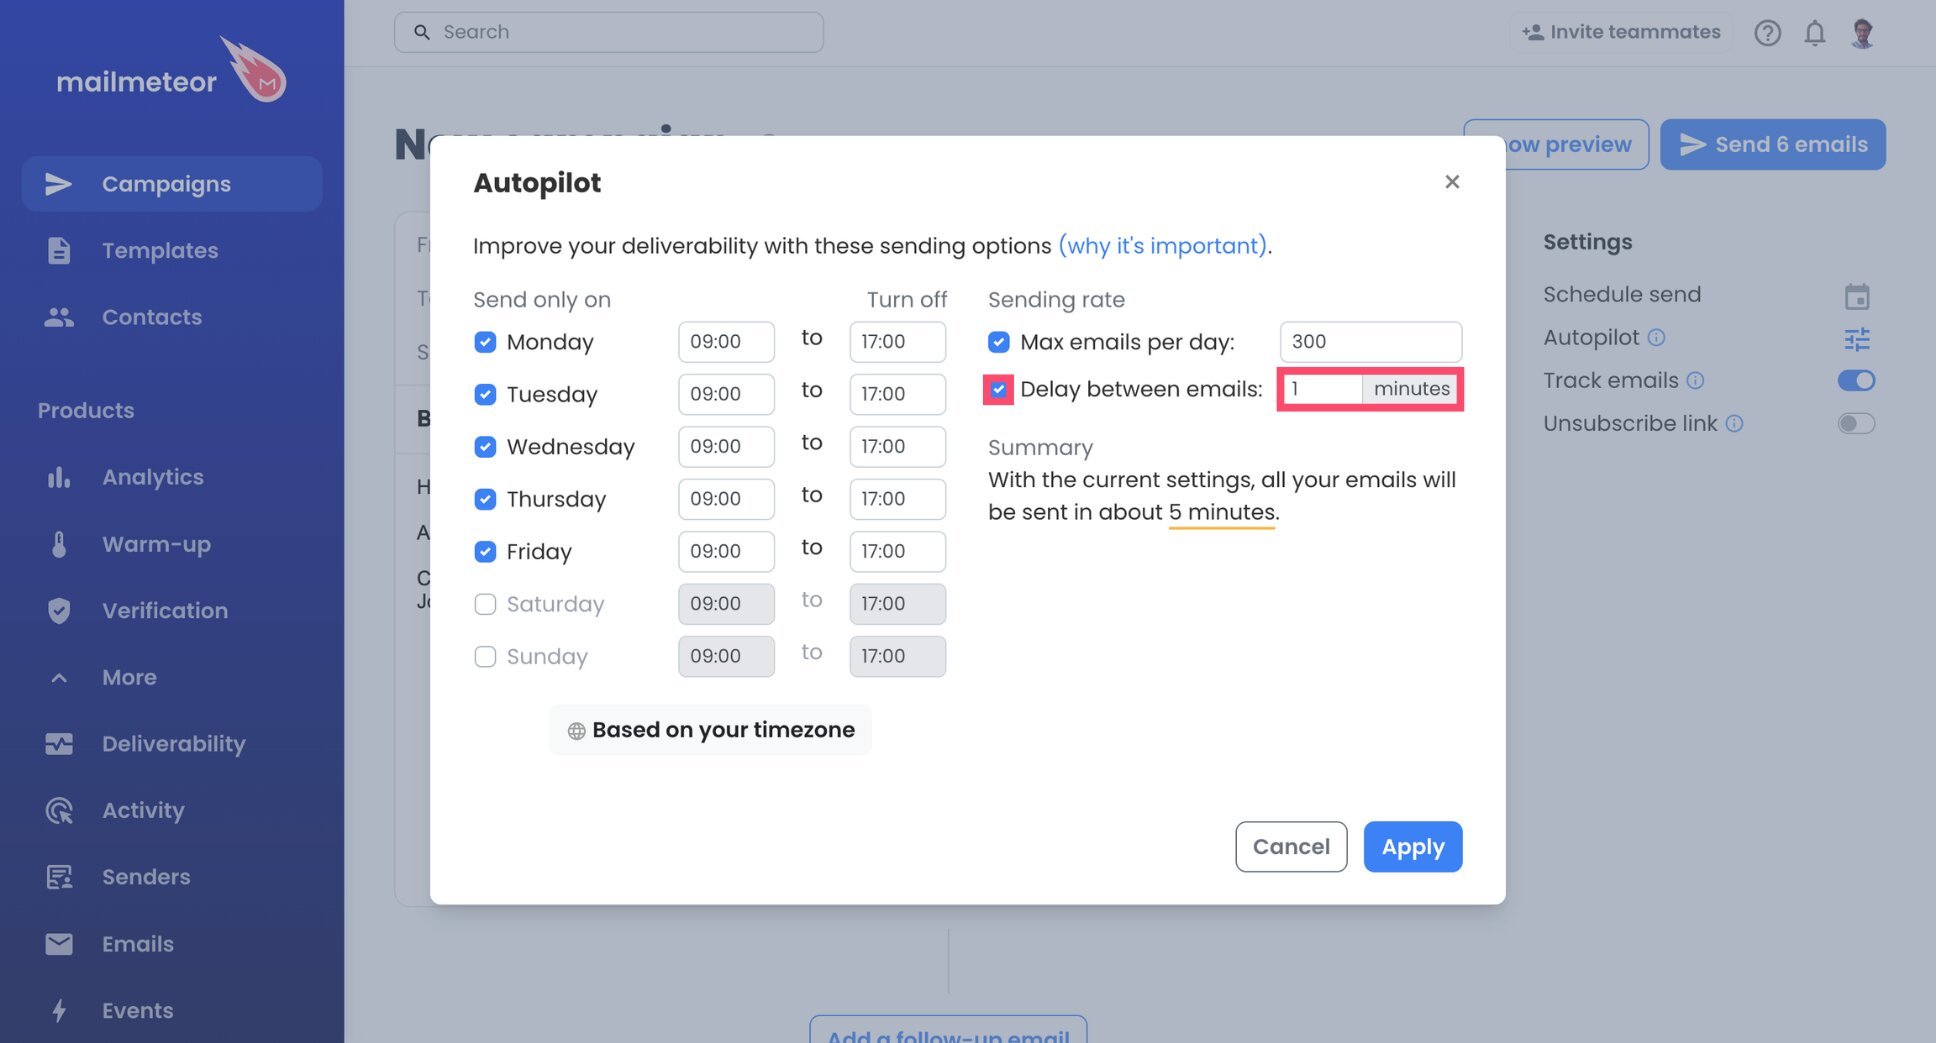Click the Templates document icon
The image size is (1941, 1043).
pos(59,251)
